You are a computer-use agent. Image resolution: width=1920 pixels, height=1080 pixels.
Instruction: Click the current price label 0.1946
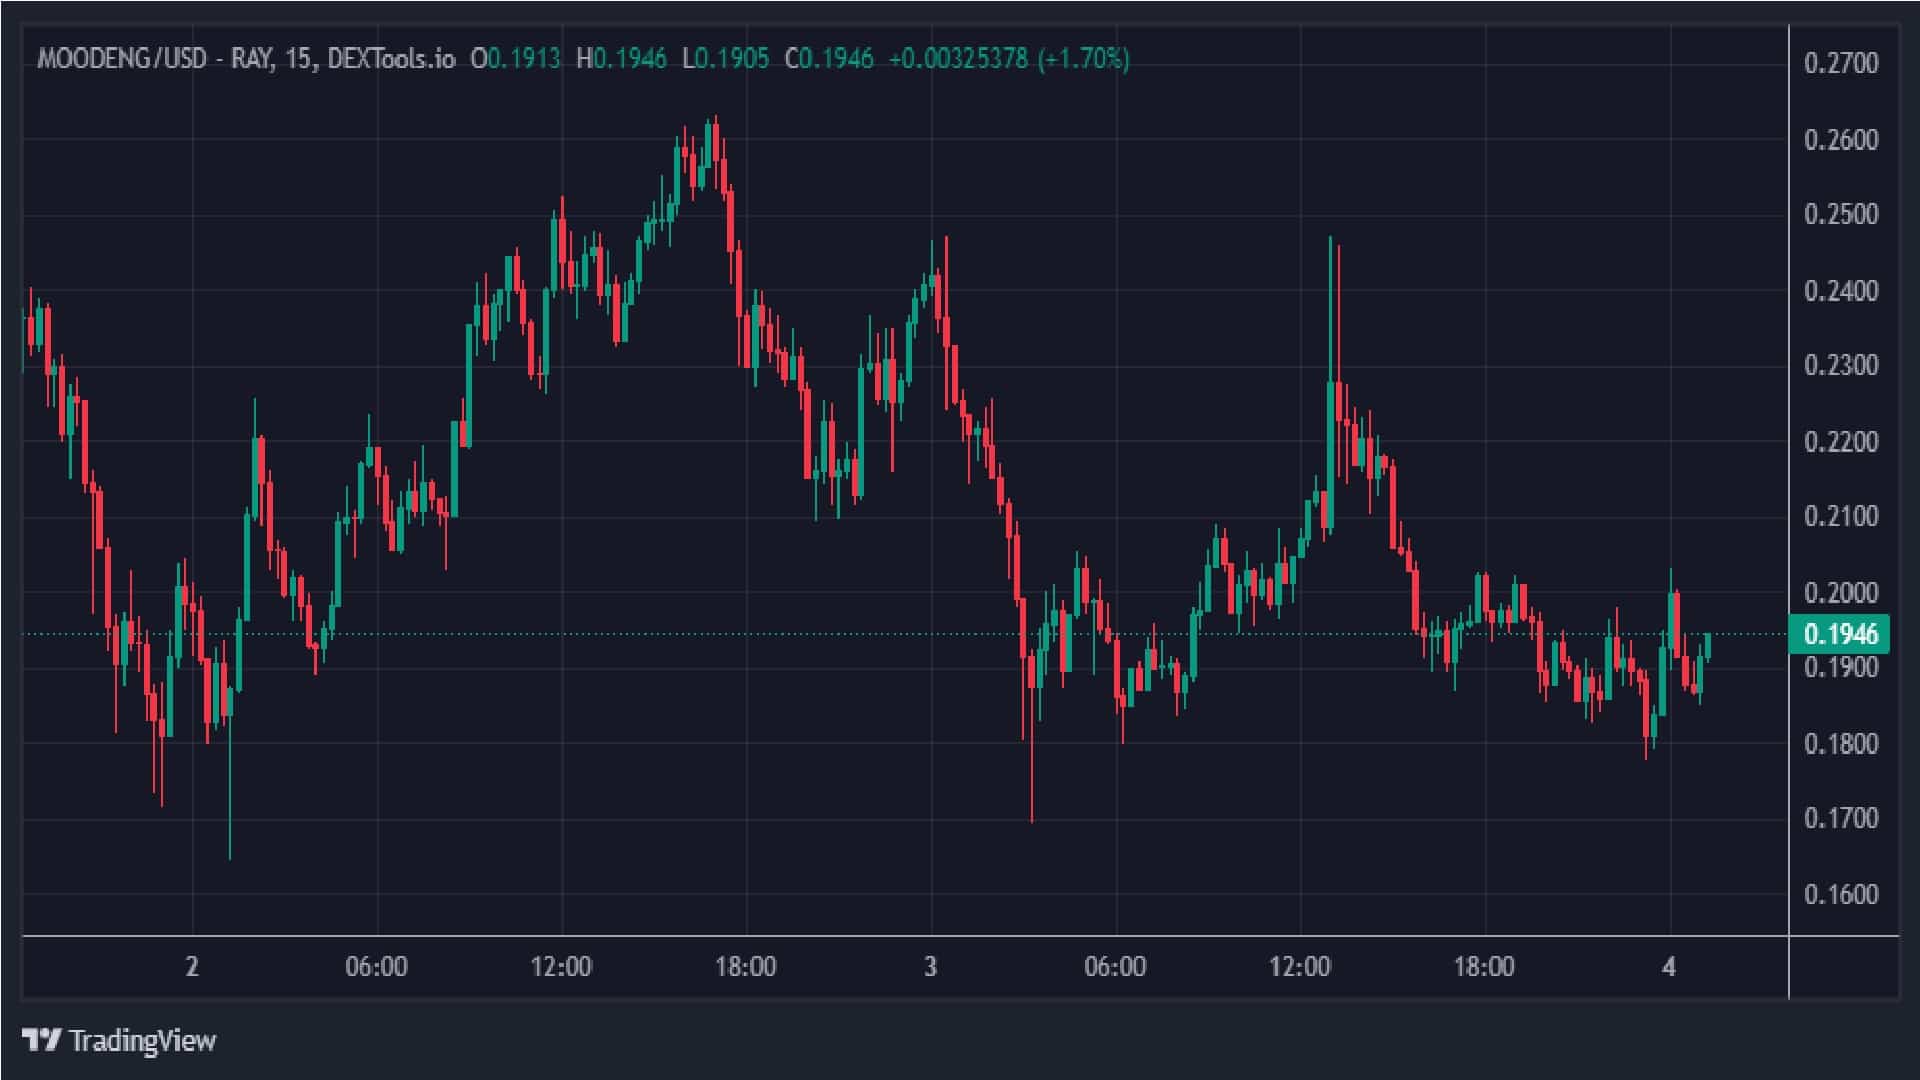point(1840,634)
